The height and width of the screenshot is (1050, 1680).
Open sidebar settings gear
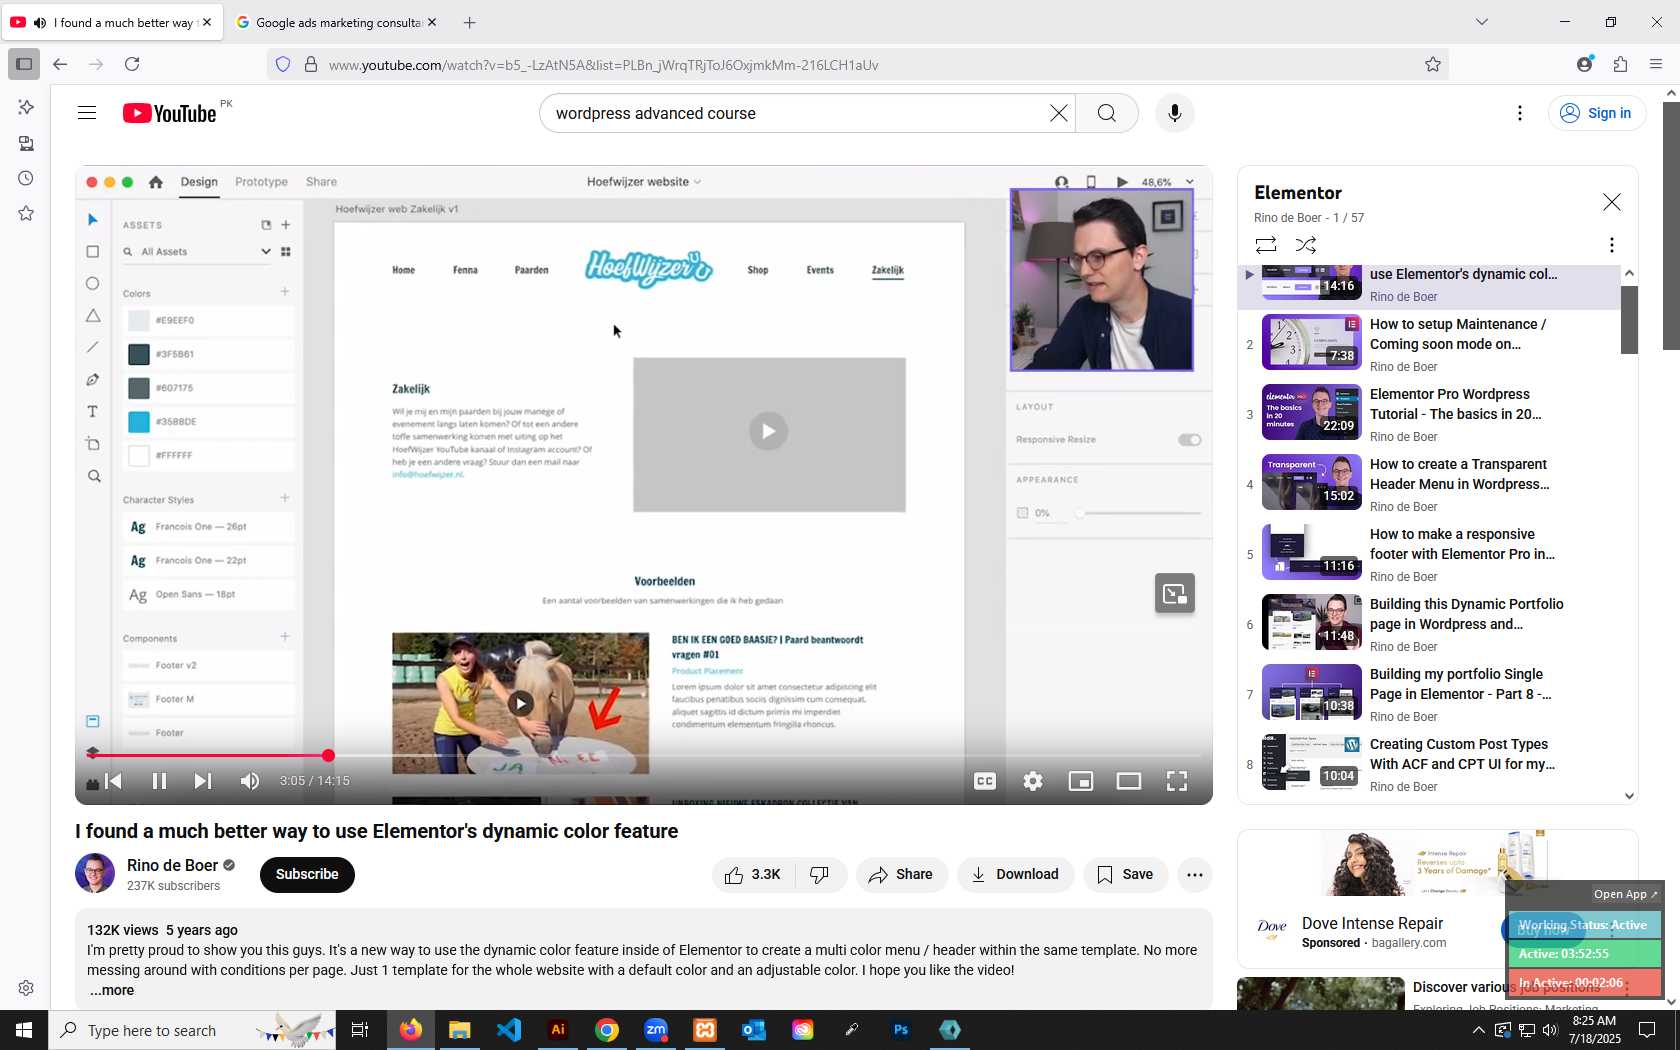tap(26, 988)
